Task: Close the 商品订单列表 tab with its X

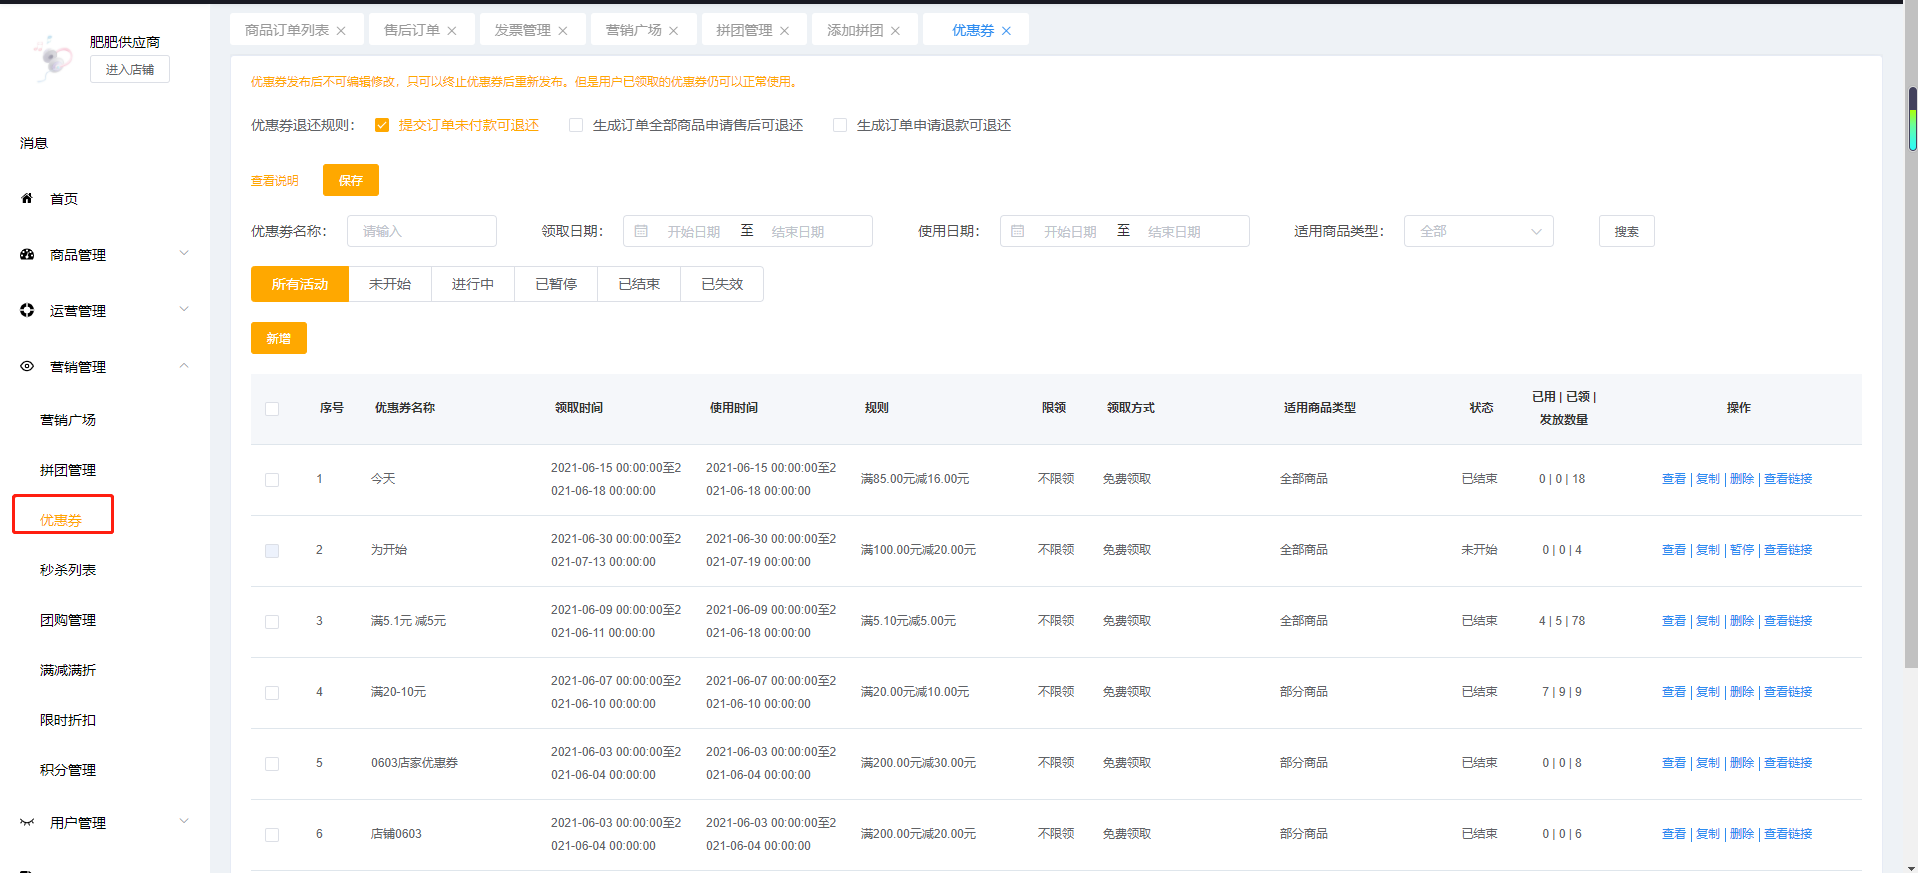Action: [341, 31]
